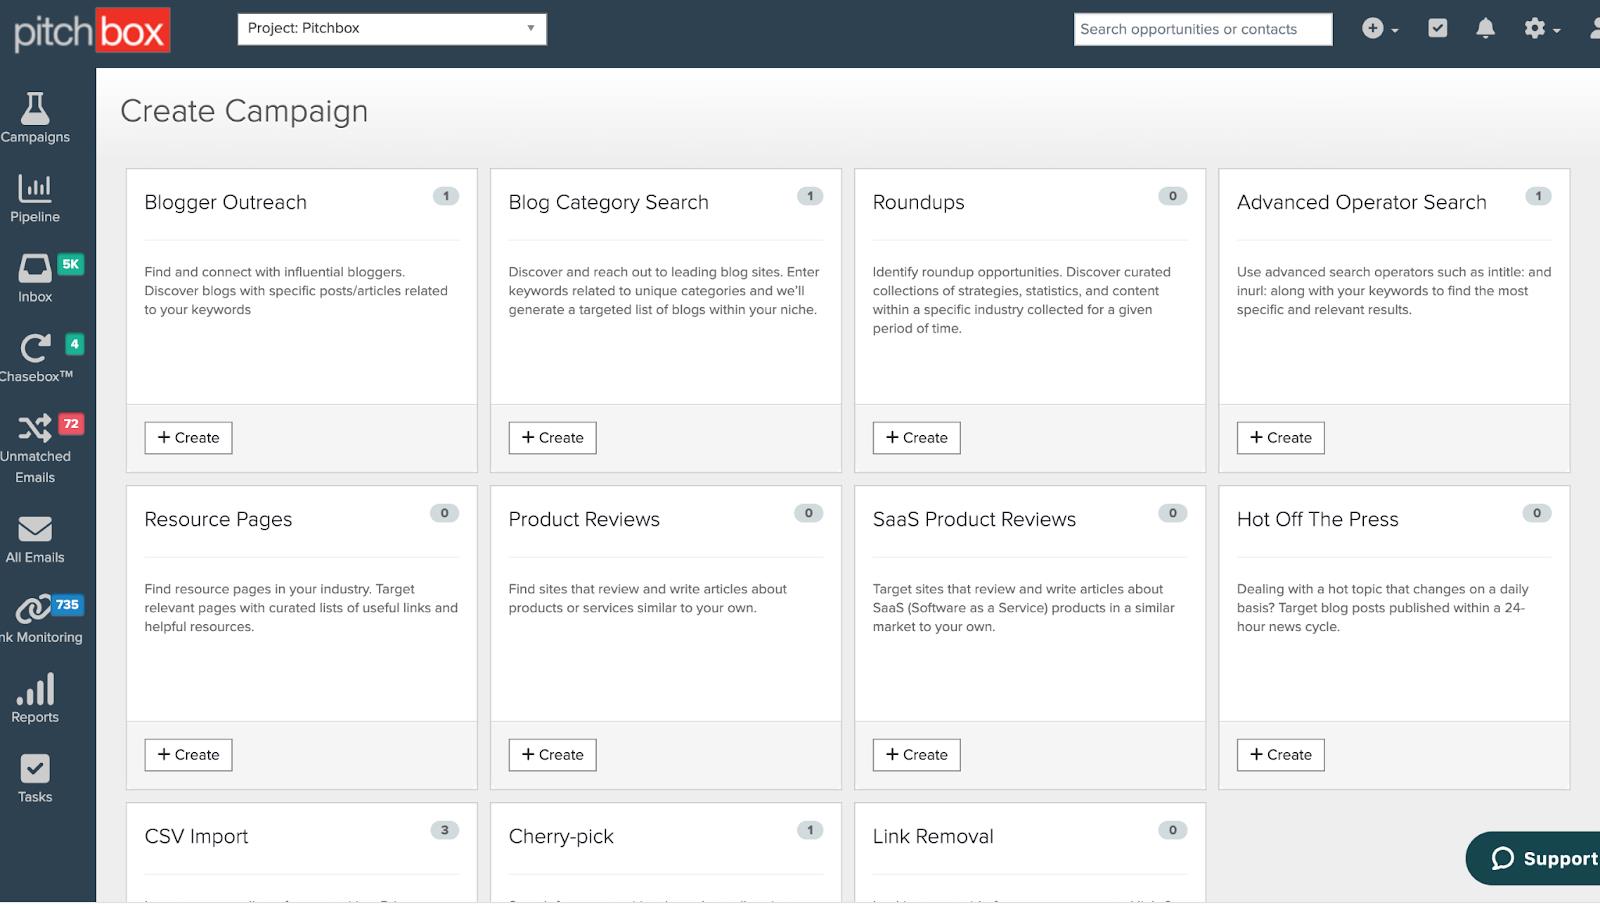
Task: Open Chasebox refresh icon
Action: (36, 348)
